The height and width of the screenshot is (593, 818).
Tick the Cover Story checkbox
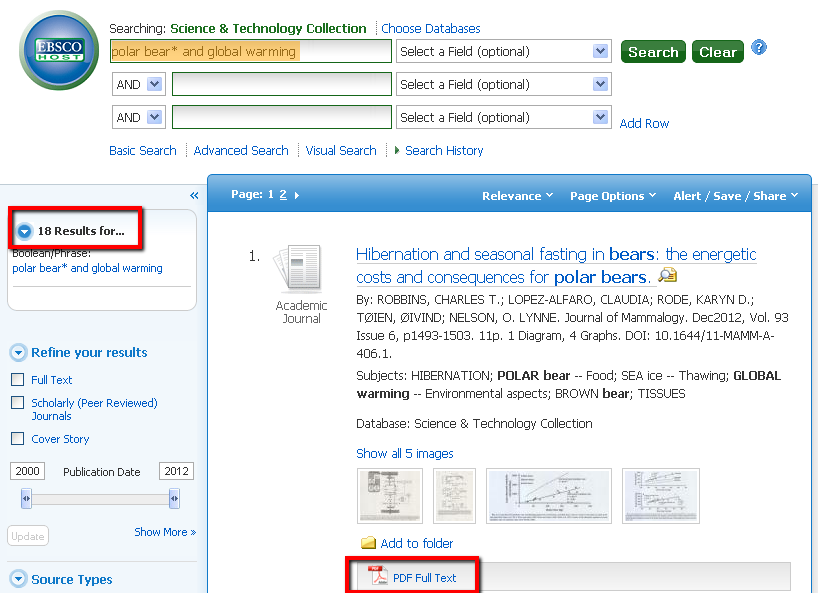click(17, 439)
